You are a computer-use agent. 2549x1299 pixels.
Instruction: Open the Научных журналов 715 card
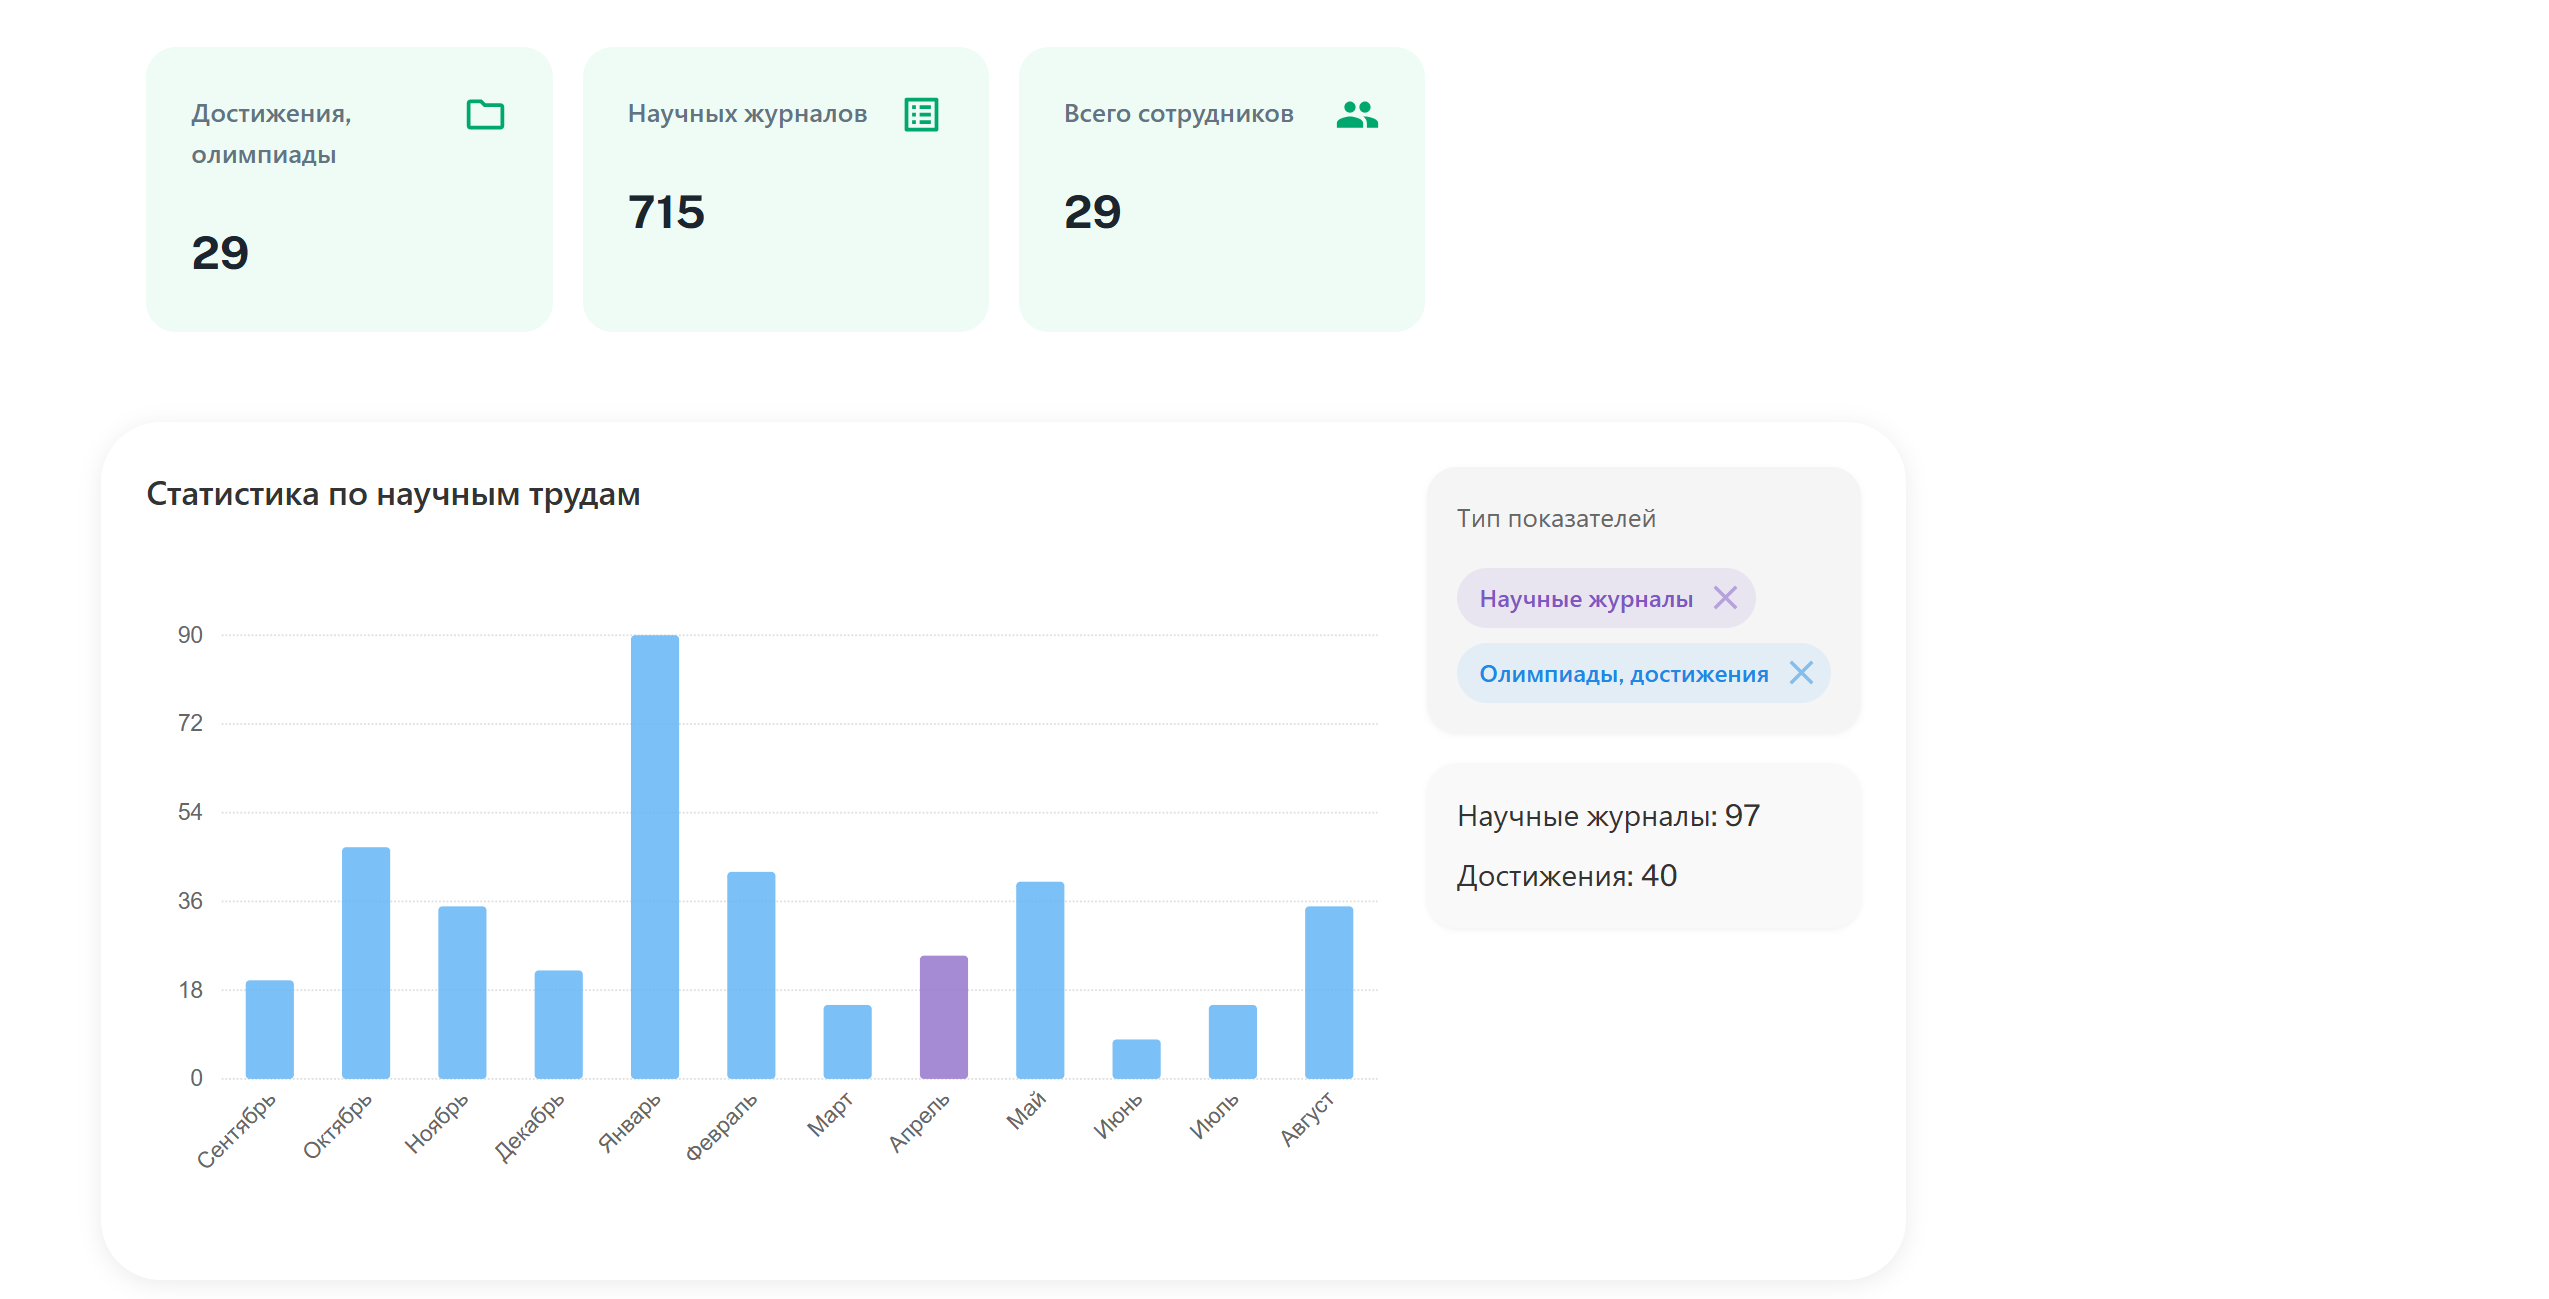(x=785, y=189)
